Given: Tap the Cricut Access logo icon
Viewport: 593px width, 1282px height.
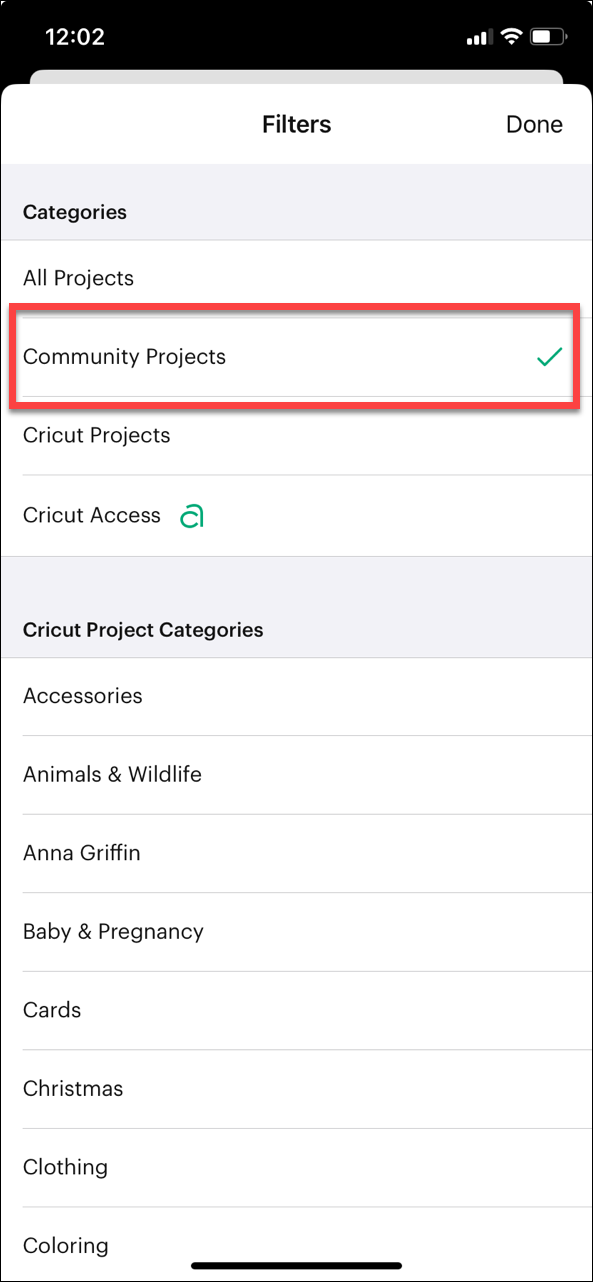Looking at the screenshot, I should coord(191,515).
